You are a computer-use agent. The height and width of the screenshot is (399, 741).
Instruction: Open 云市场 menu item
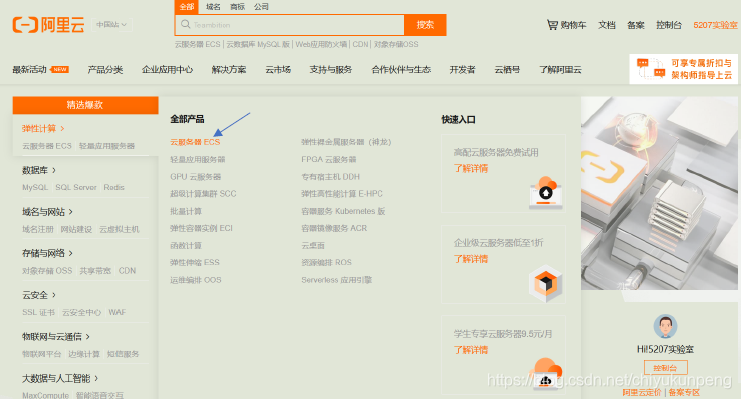[278, 69]
